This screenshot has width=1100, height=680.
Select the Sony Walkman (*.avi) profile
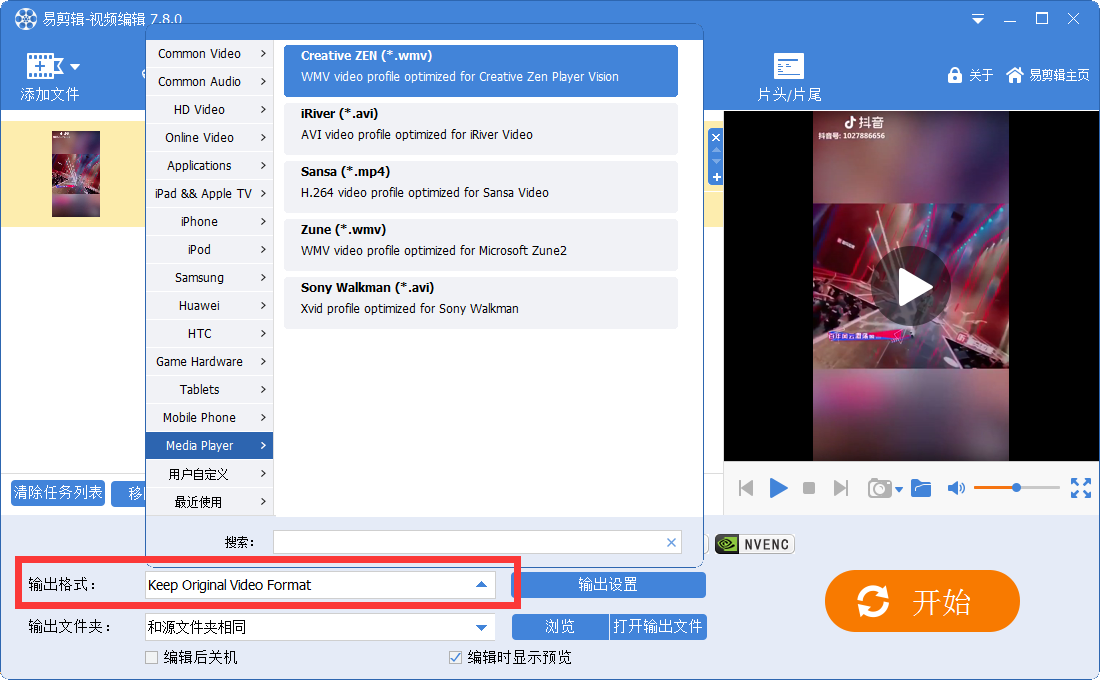[x=481, y=303]
